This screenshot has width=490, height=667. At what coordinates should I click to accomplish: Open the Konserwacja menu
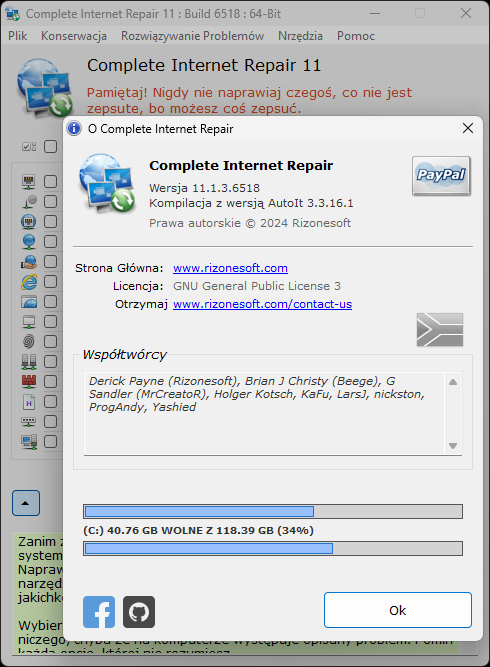click(74, 36)
